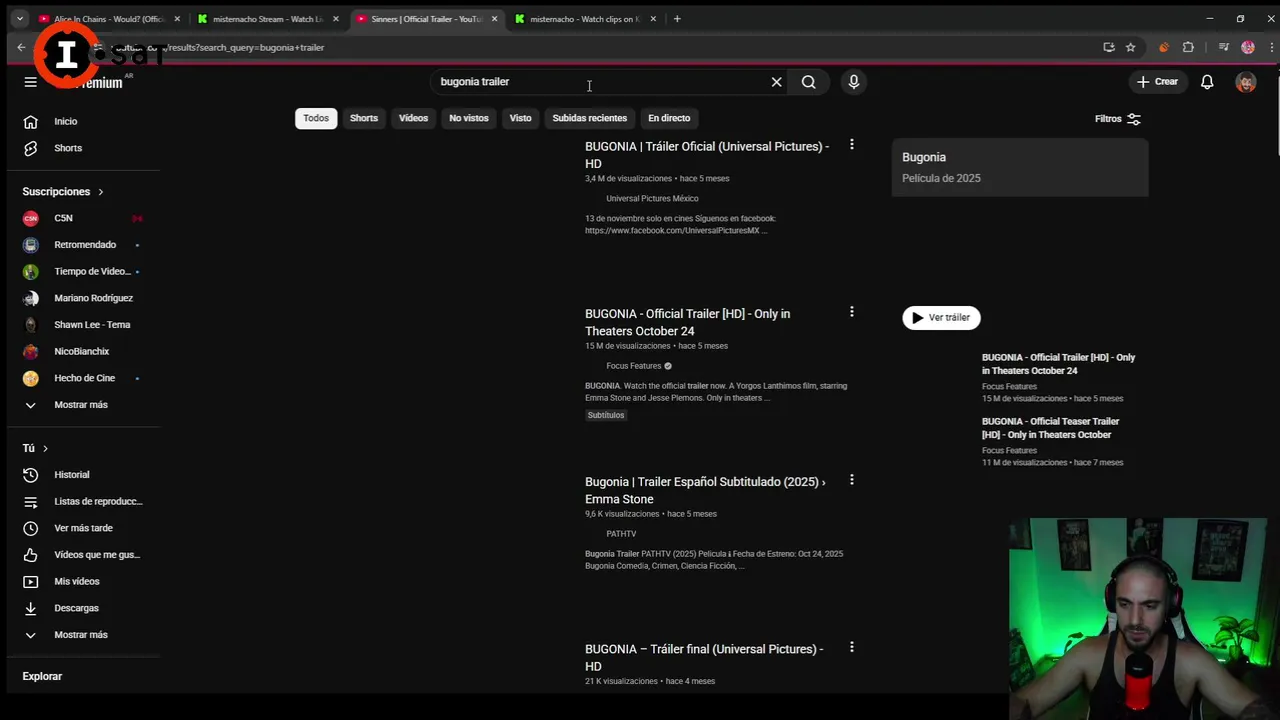The image size is (1280, 720).
Task: Open the YouTube account avatar menu
Action: (1246, 82)
